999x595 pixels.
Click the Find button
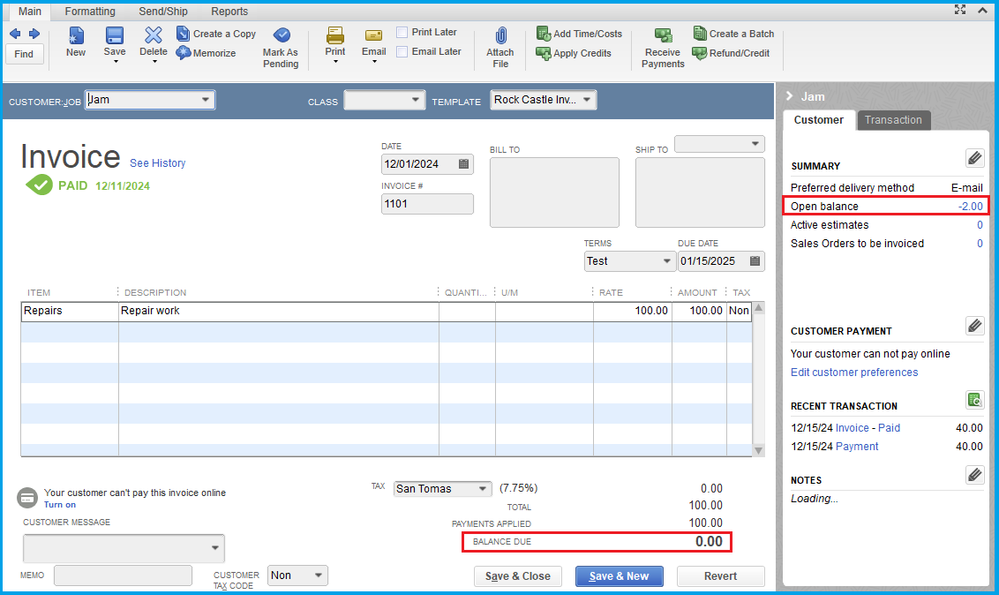tap(24, 54)
